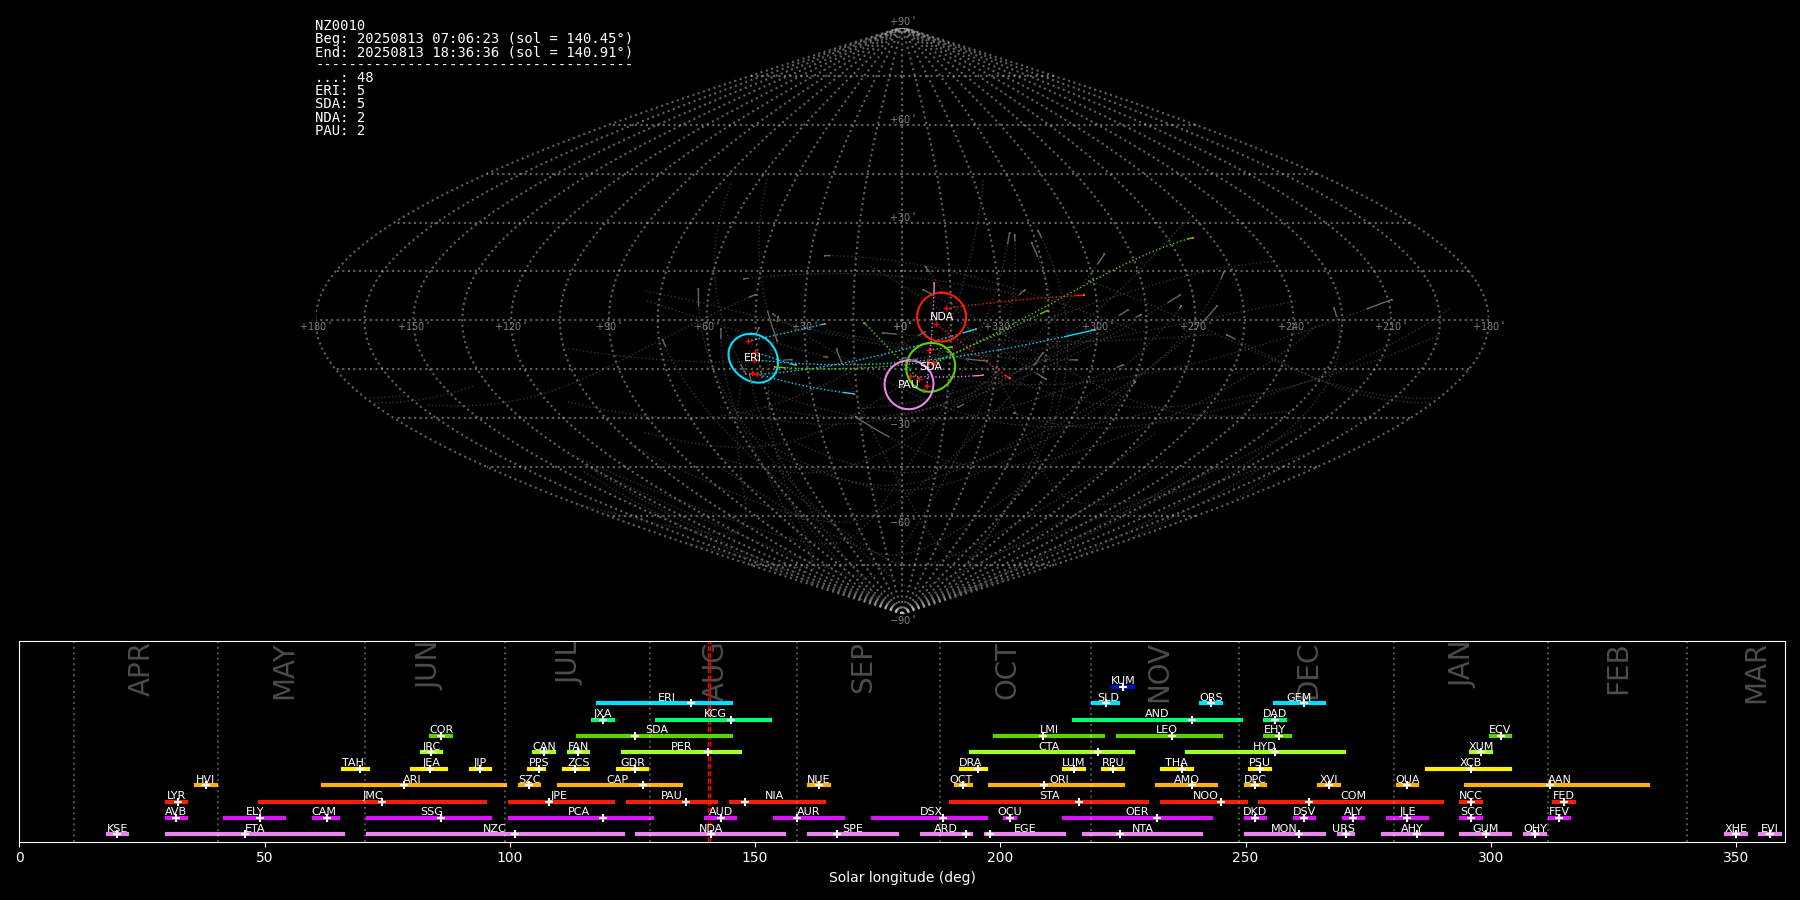The height and width of the screenshot is (900, 1800).
Task: Select the 'End: 20250813 18:36:36' header line
Action: [474, 52]
